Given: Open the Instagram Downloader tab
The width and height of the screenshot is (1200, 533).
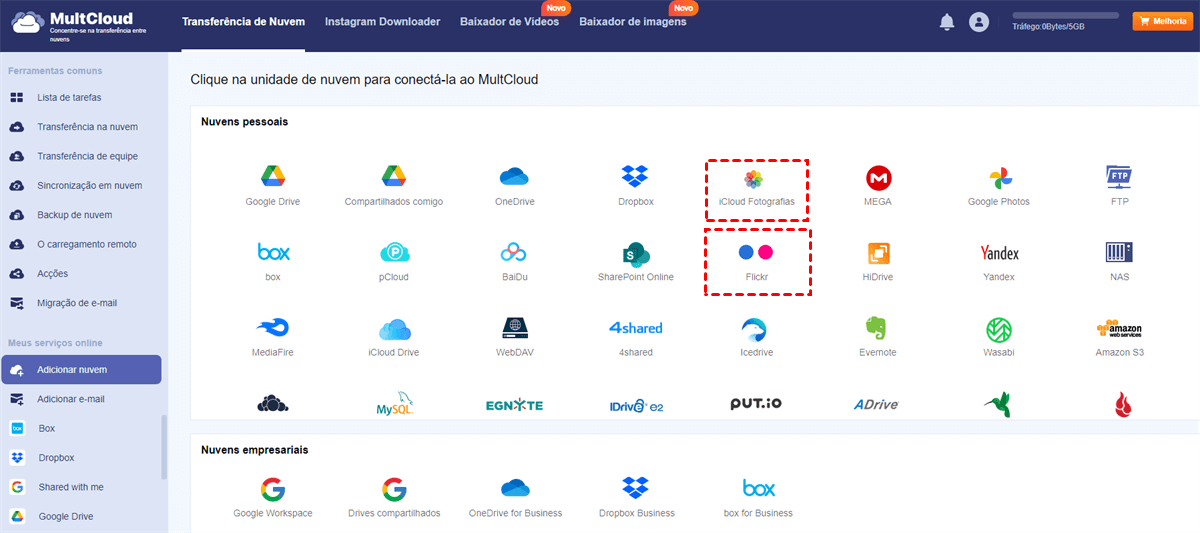Looking at the screenshot, I should pos(382,22).
